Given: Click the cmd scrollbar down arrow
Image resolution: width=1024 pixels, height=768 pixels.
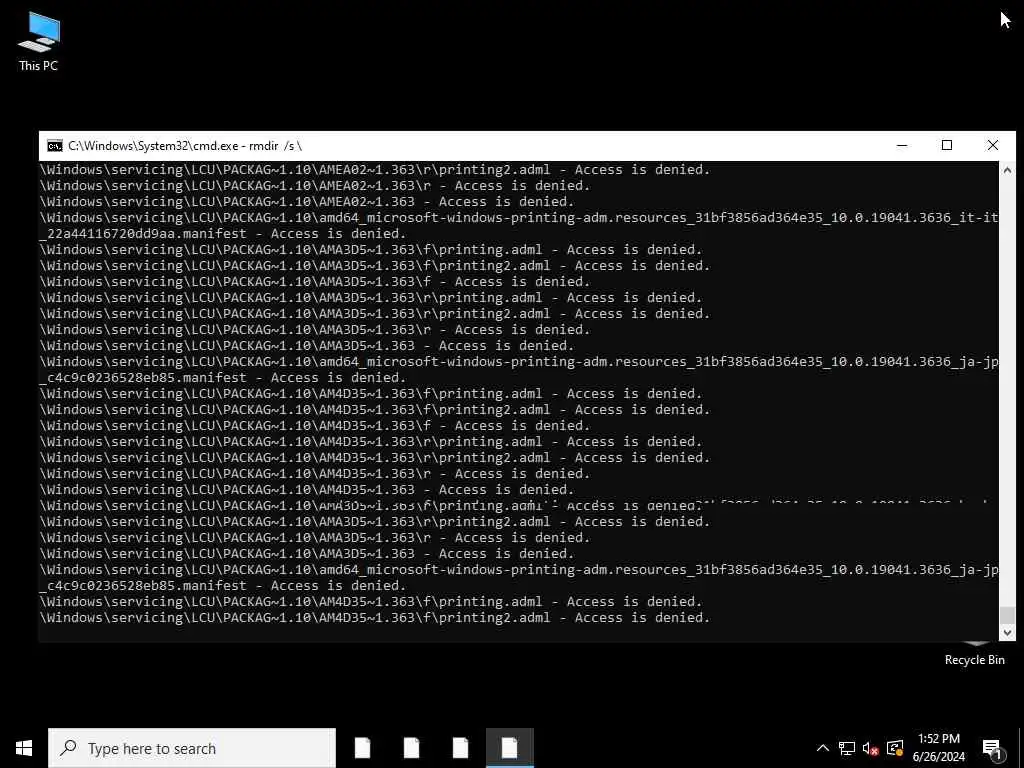Looking at the screenshot, I should 1007,633.
